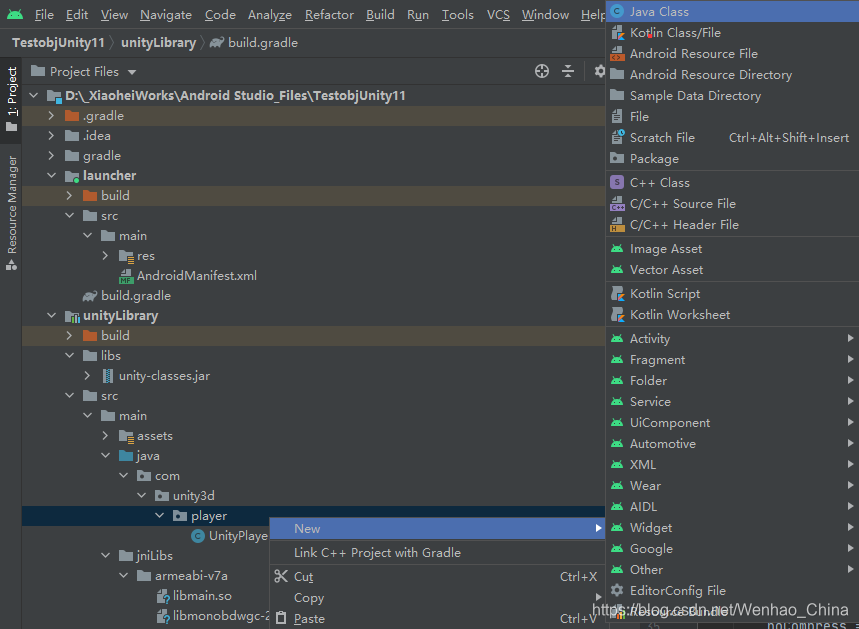Open the Edit menu
The image size is (859, 629).
click(x=77, y=15)
